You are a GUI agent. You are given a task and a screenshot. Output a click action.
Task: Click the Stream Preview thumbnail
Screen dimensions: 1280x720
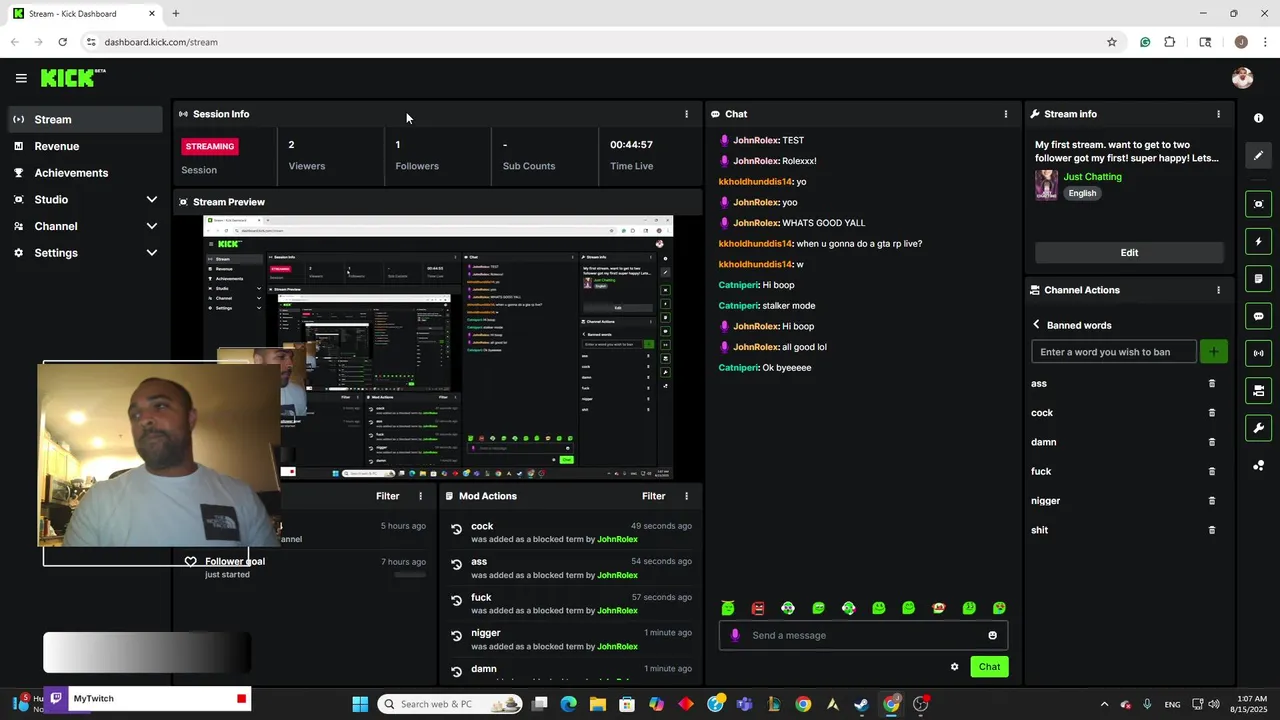click(438, 347)
